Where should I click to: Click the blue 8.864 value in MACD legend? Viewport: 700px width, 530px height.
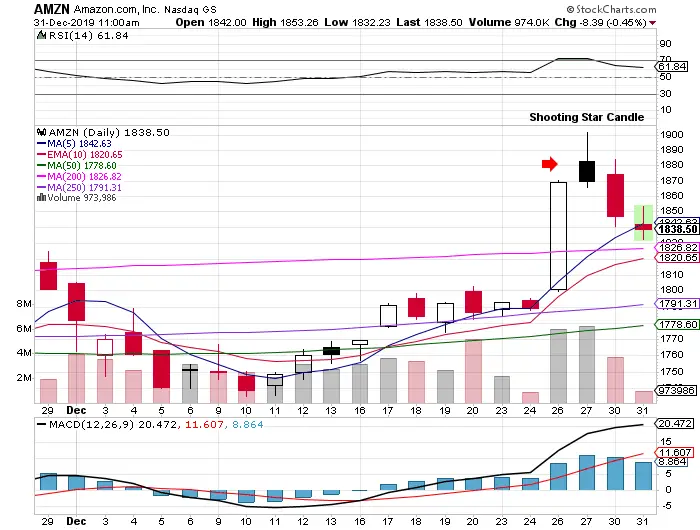pyautogui.click(x=247, y=425)
